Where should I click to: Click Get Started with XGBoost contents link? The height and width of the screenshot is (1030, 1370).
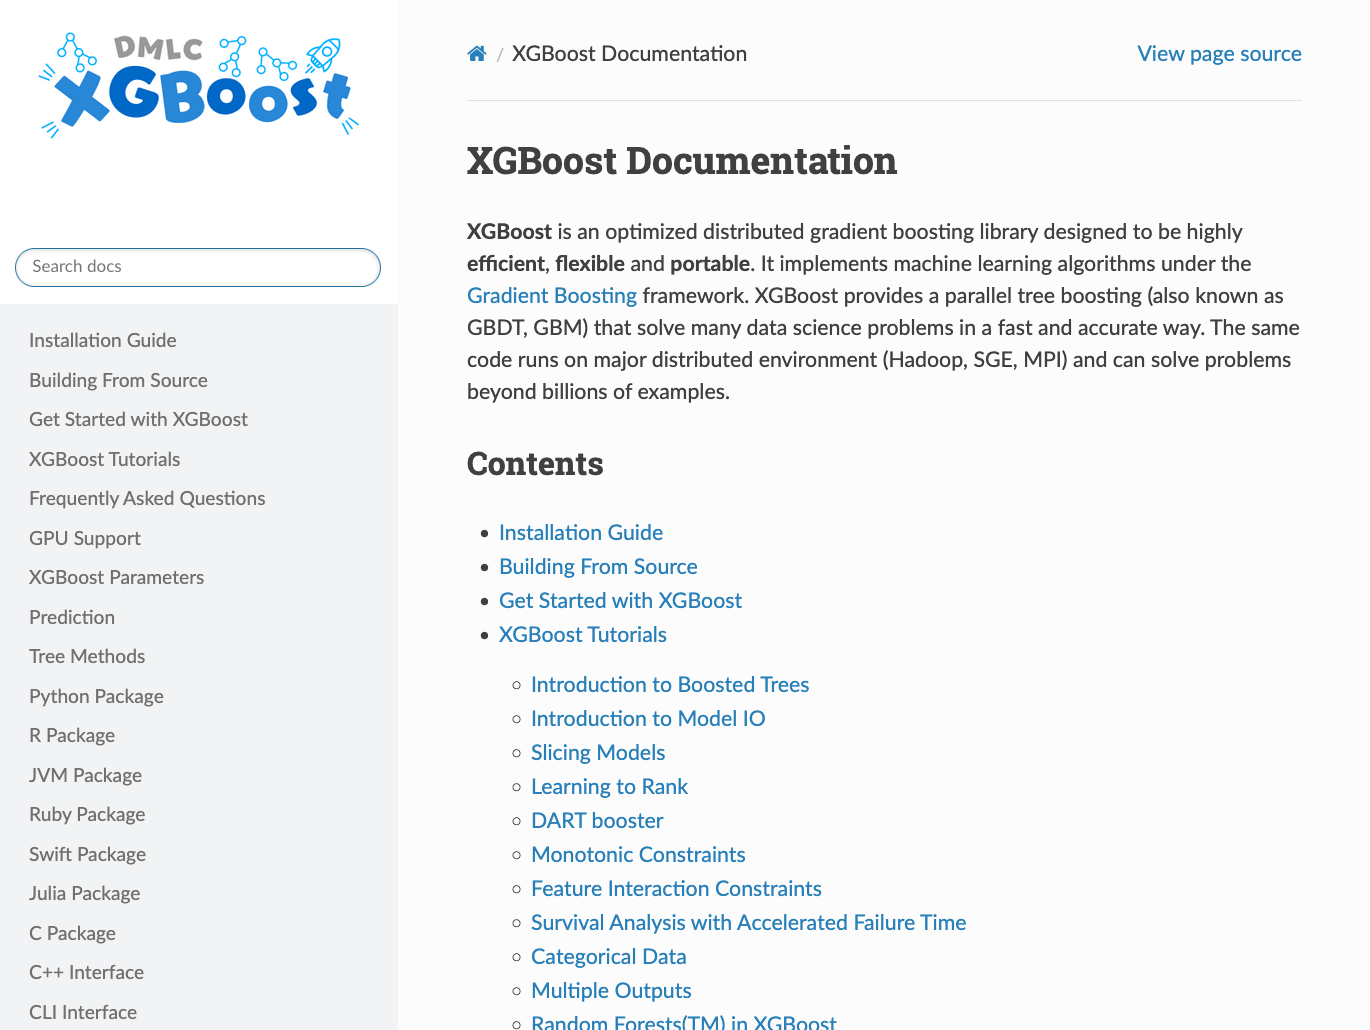[x=620, y=601]
